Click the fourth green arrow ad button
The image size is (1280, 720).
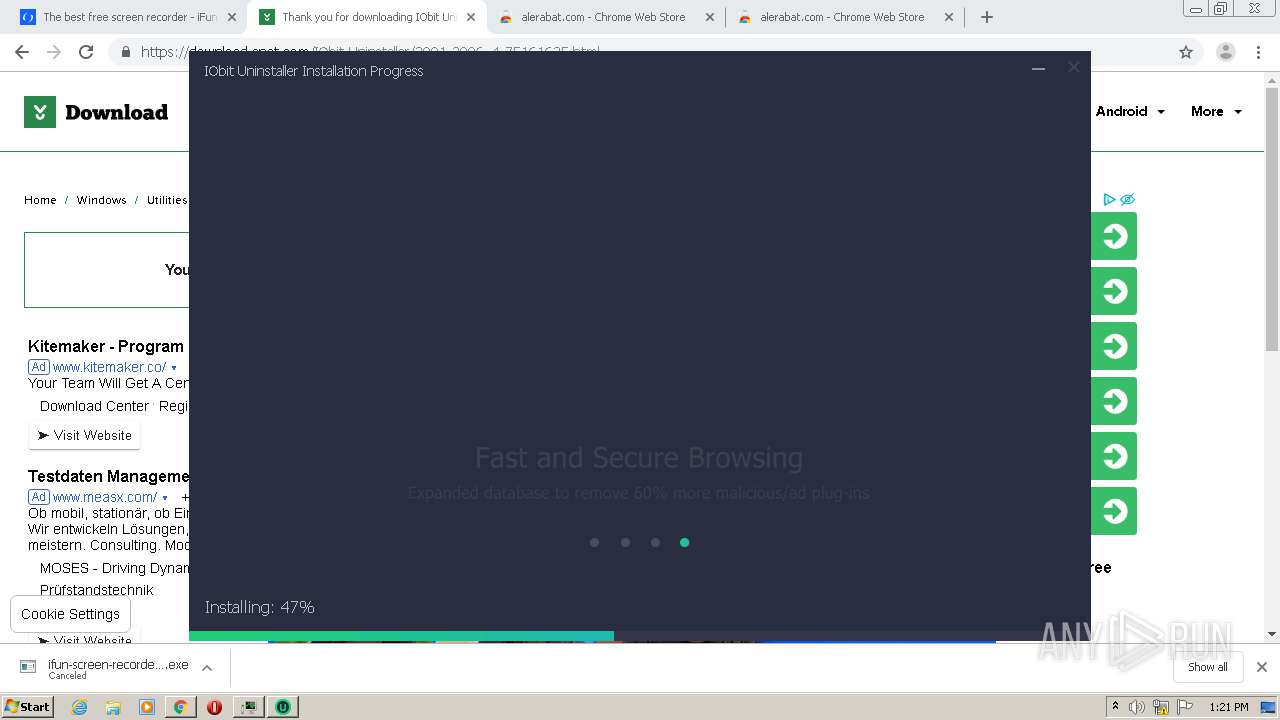1114,401
